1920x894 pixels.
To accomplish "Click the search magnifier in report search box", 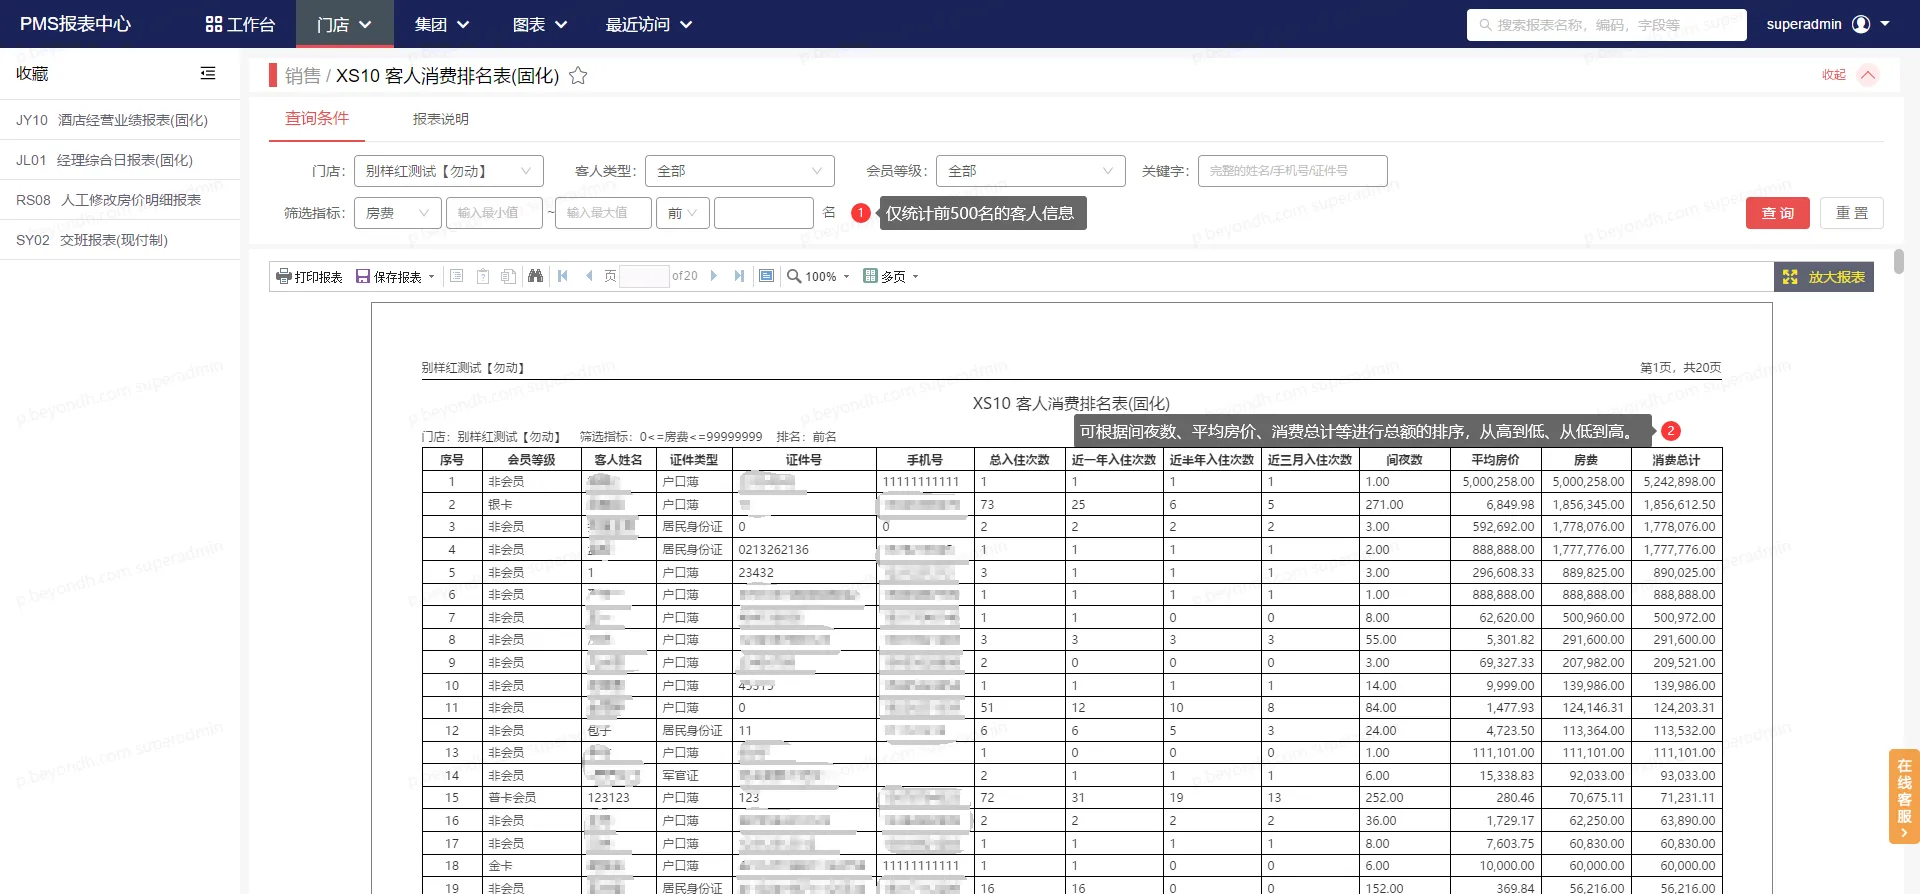I will click(x=1485, y=25).
